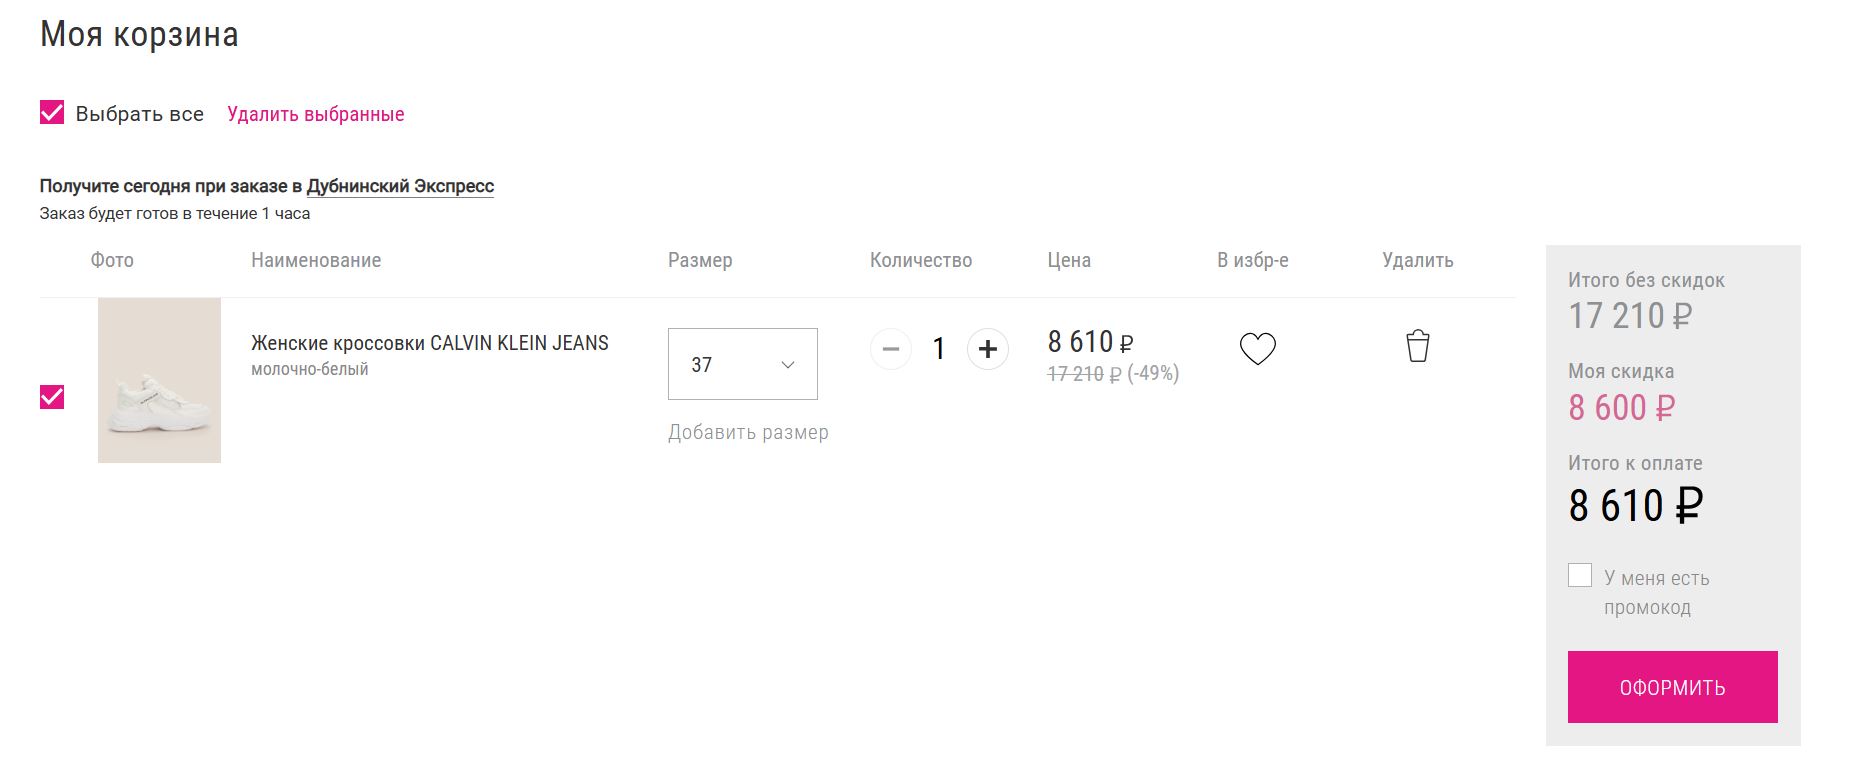Uncheck the CALVIN KLEIN sneakers item checkbox

coord(52,397)
